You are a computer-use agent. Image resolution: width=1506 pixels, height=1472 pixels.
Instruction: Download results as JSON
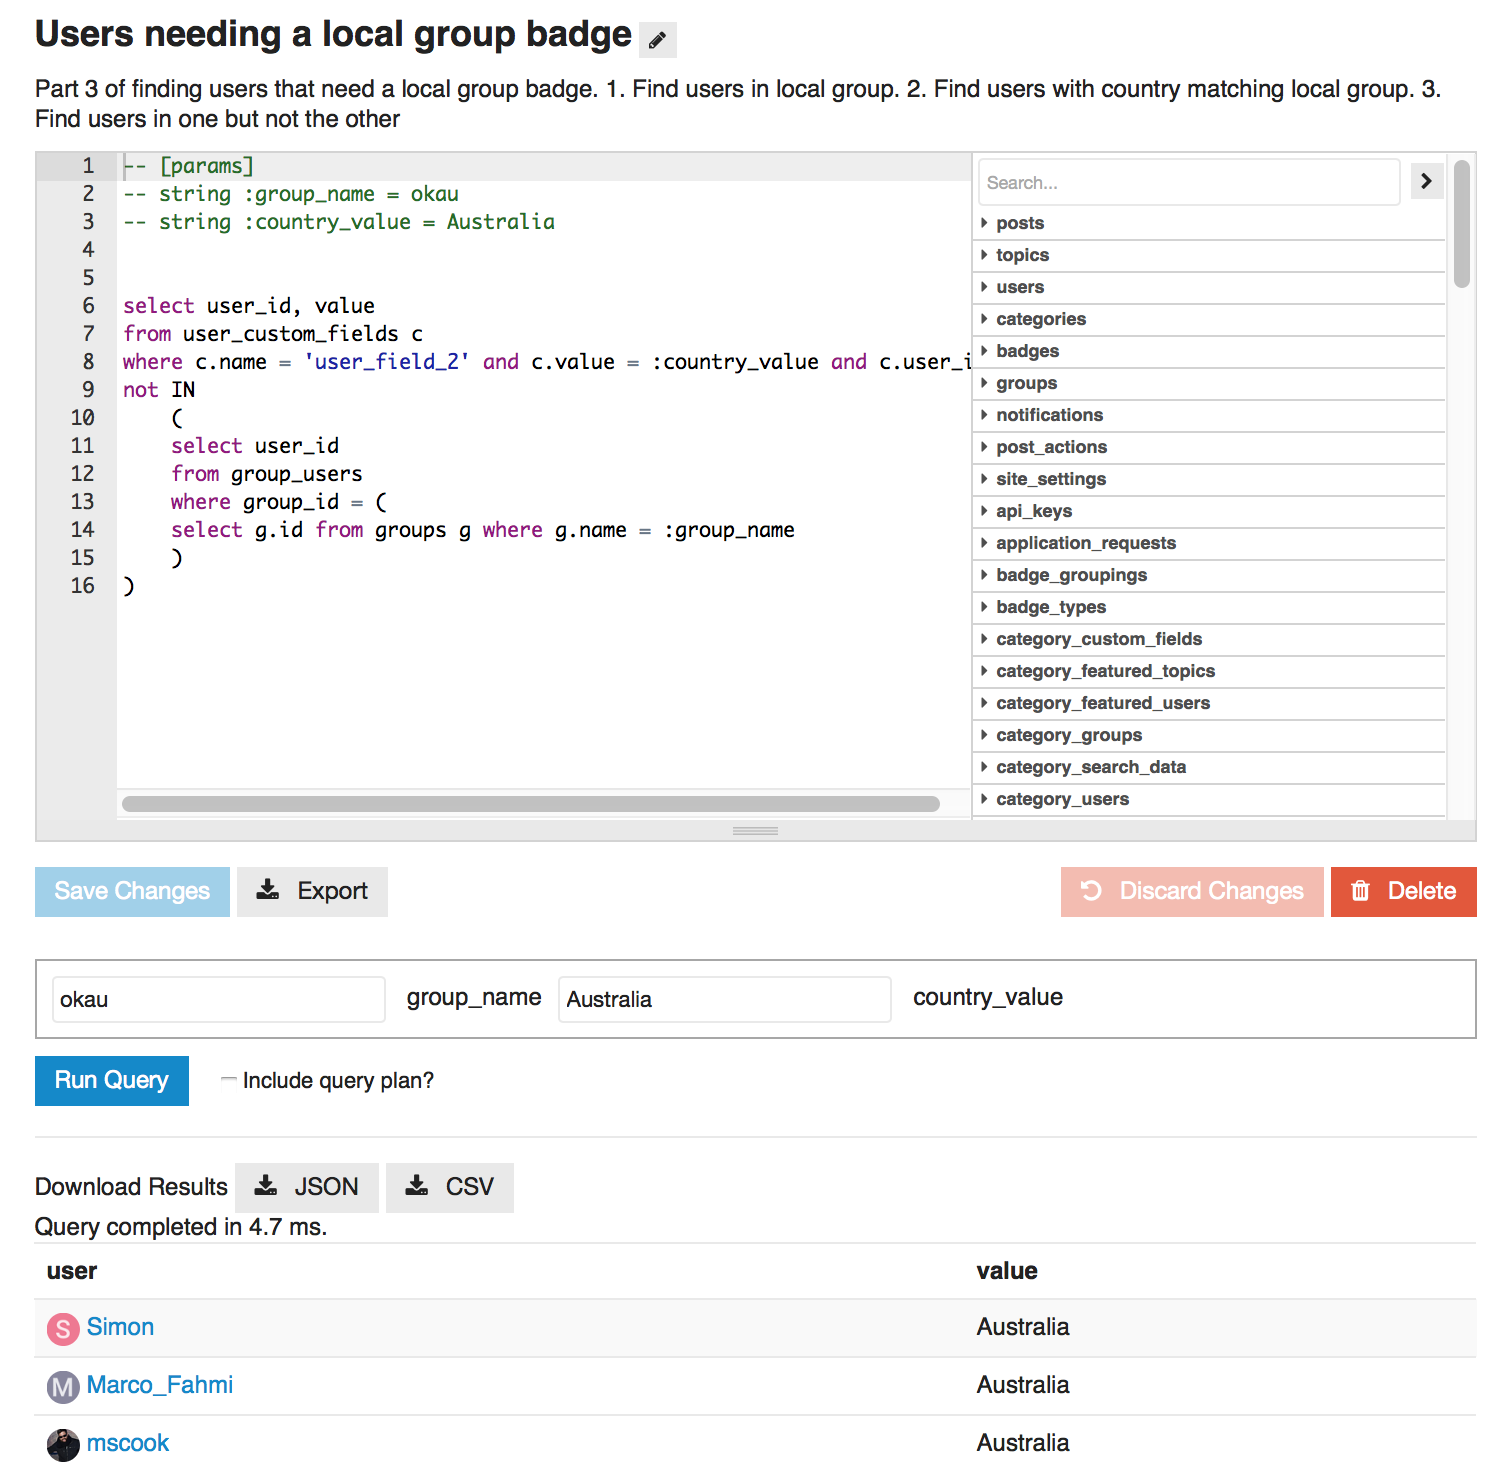[x=307, y=1187]
